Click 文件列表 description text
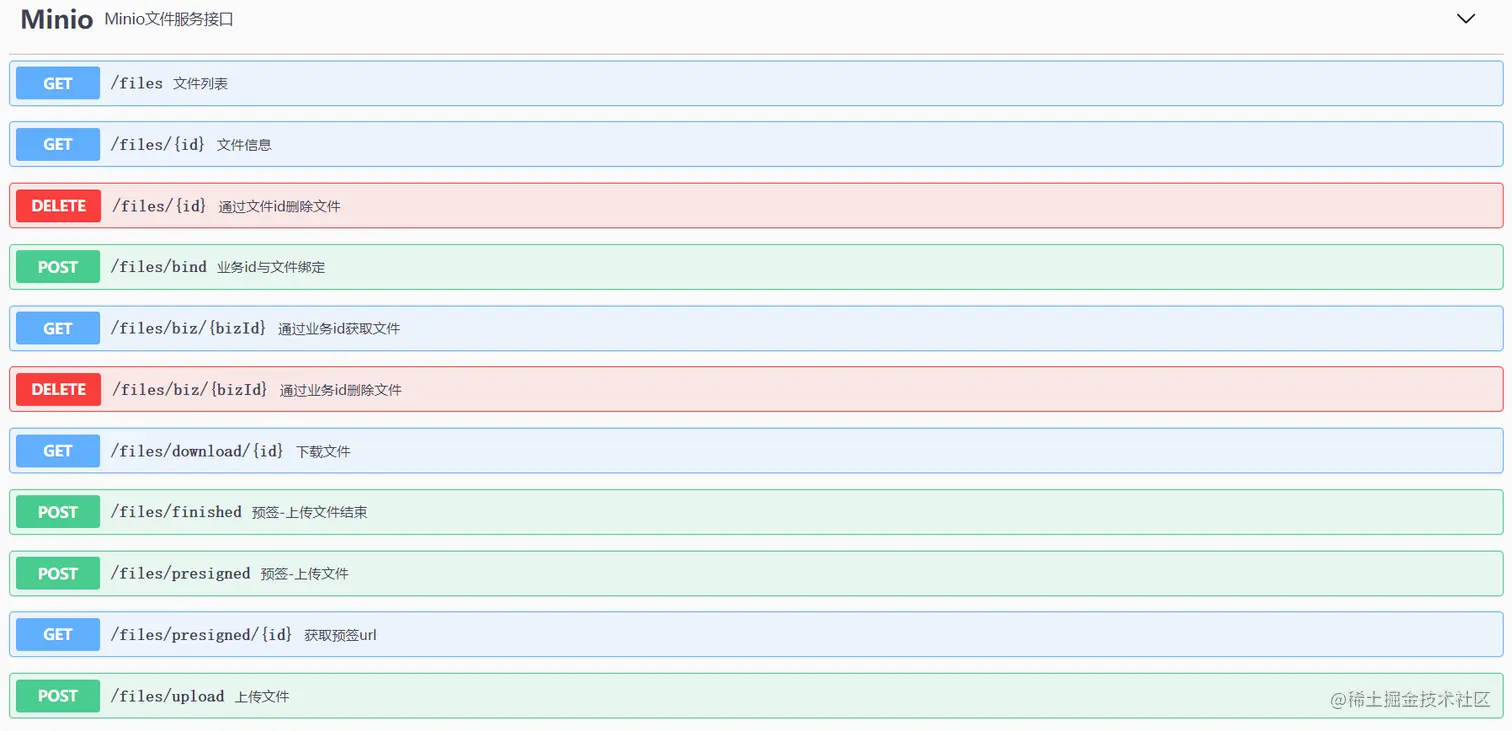This screenshot has width=1512, height=731. click(x=201, y=84)
